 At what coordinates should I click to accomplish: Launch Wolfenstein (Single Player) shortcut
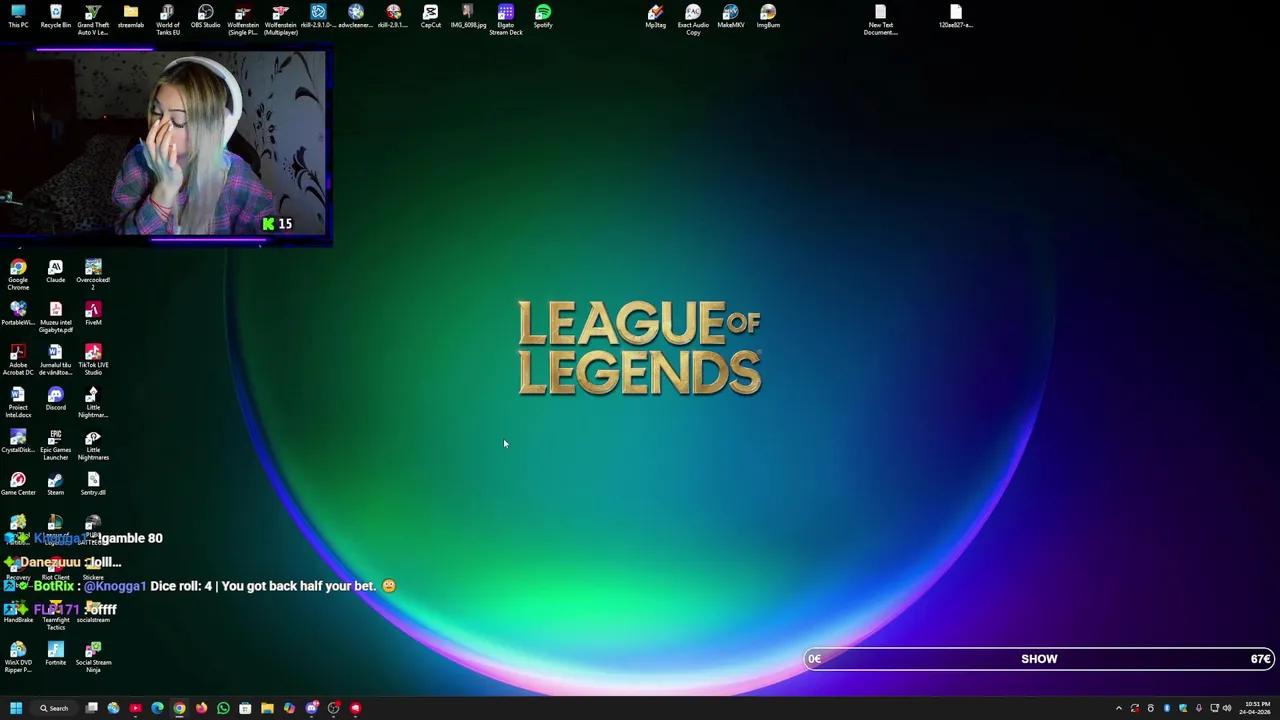pos(243,19)
